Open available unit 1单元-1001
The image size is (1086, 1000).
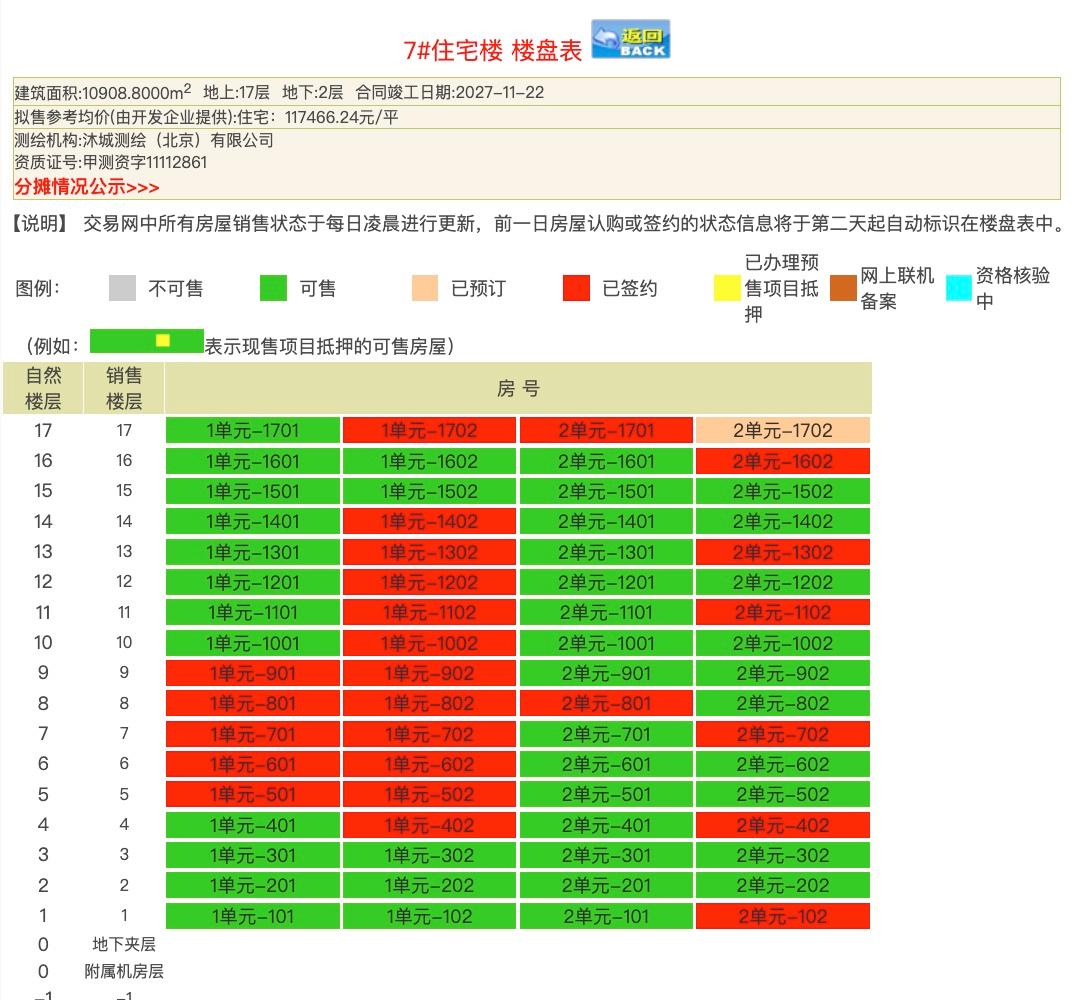tap(253, 643)
